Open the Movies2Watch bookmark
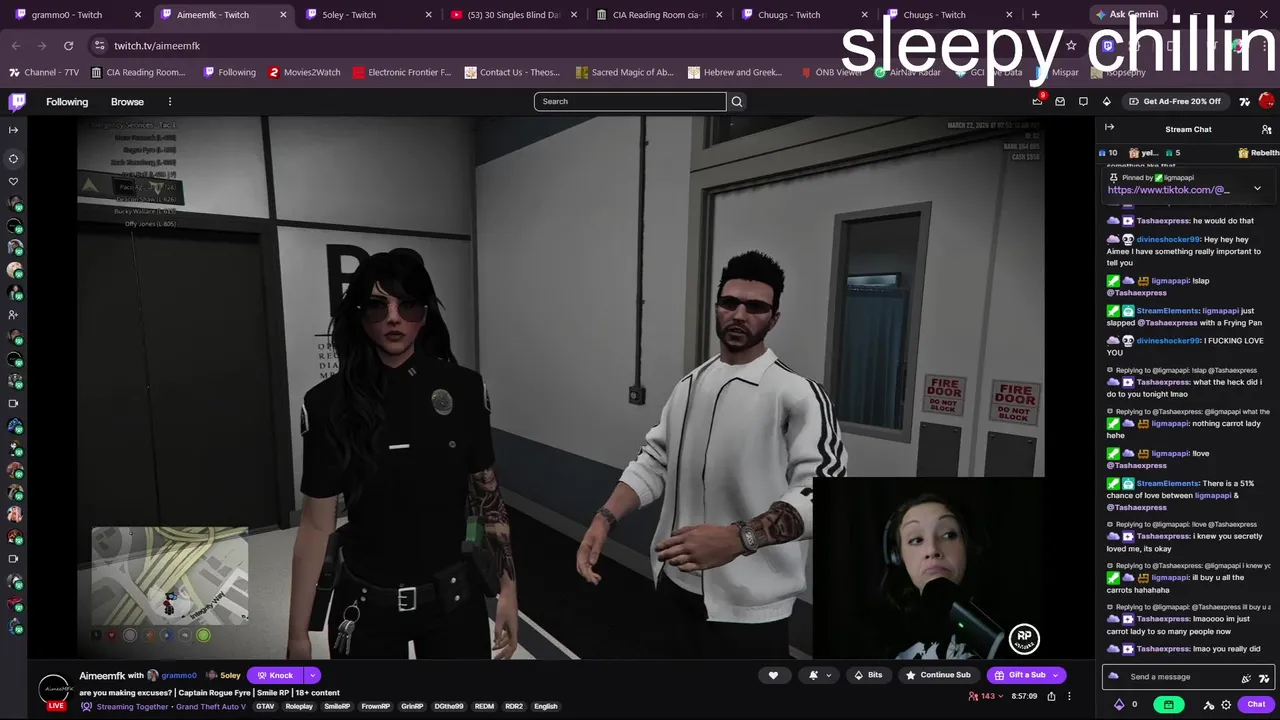The image size is (1280, 720). tap(304, 72)
